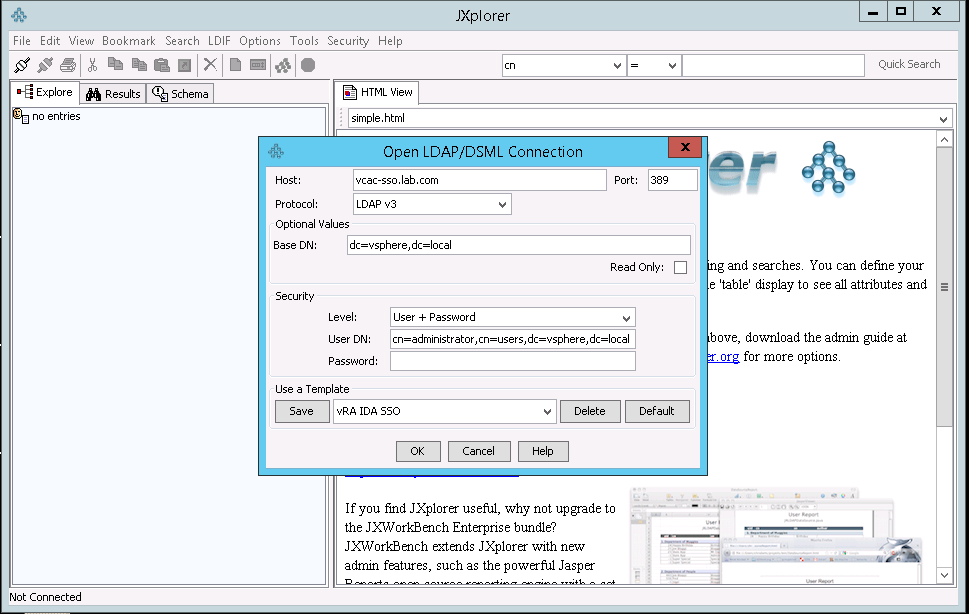Click the Refresh tree toolbar icon

[283, 64]
